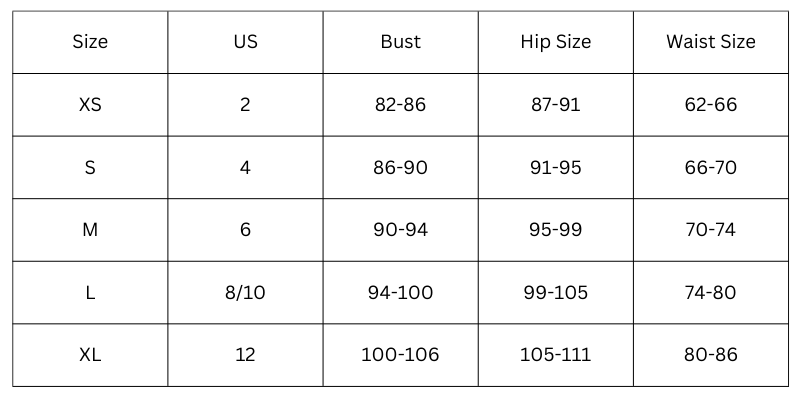Select hip measurement 105-111

pos(556,355)
